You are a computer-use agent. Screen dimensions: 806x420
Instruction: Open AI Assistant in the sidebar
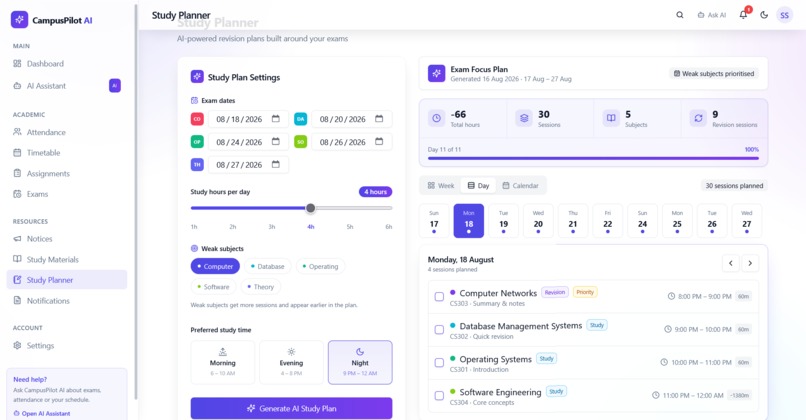(x=67, y=86)
